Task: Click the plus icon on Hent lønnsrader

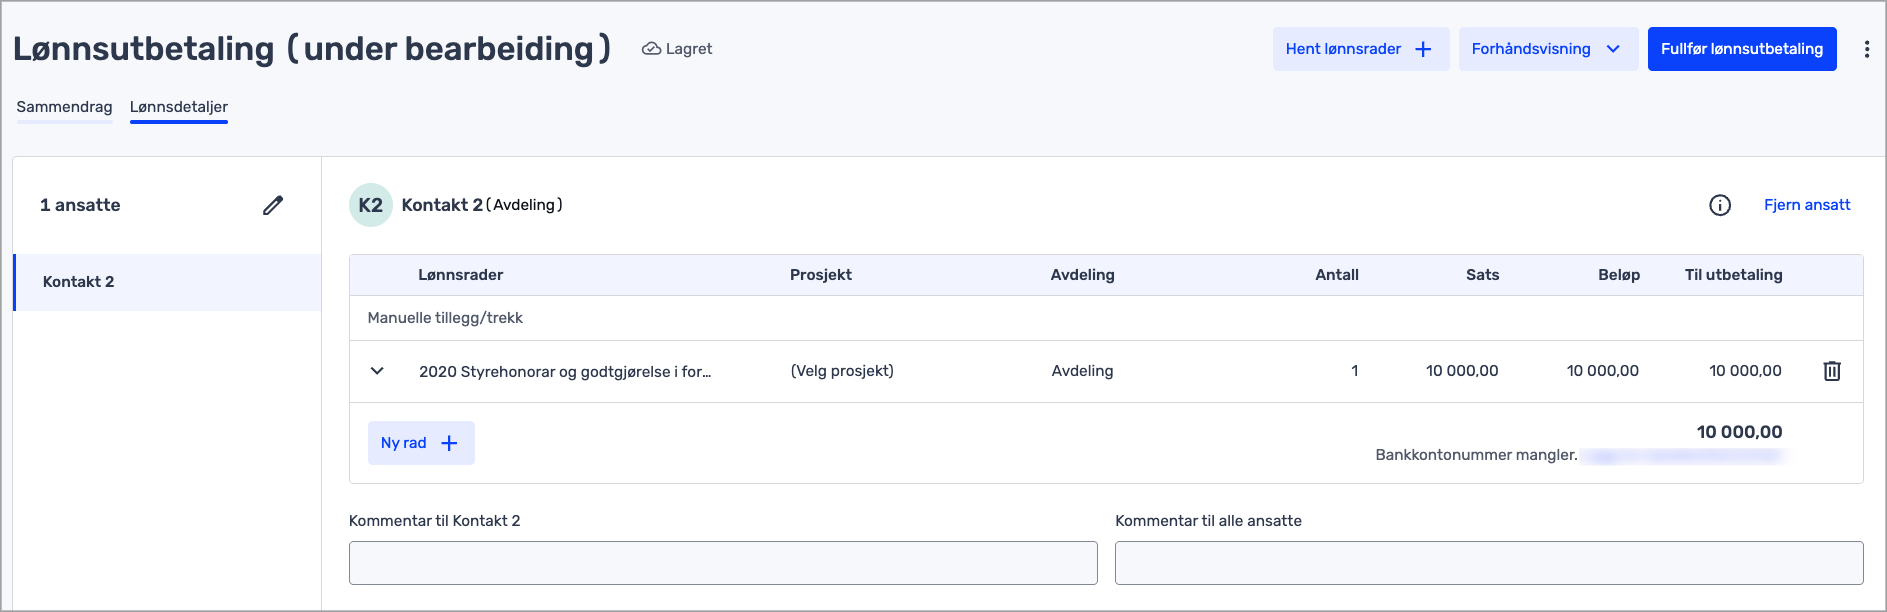Action: pyautogui.click(x=1423, y=49)
